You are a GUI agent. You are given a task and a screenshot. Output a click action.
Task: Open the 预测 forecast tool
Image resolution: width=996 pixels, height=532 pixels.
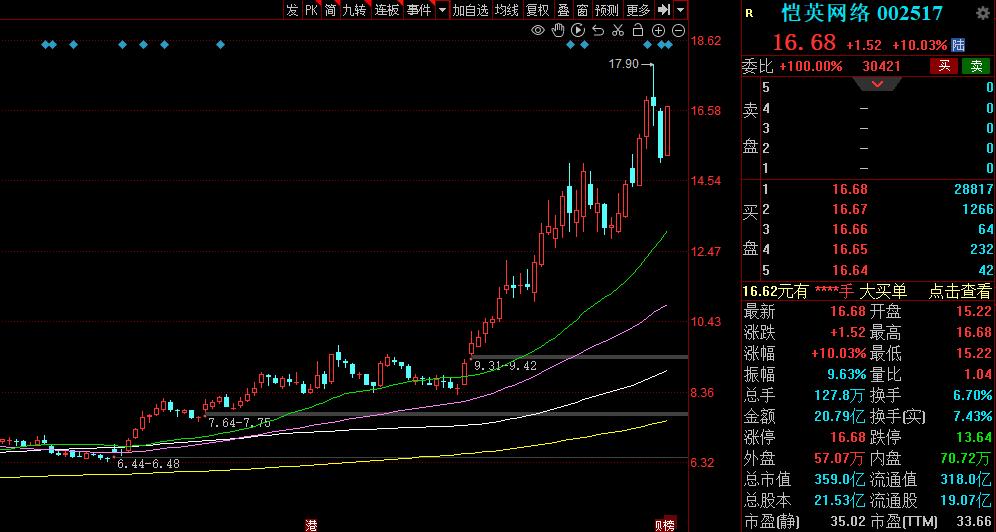coord(607,10)
